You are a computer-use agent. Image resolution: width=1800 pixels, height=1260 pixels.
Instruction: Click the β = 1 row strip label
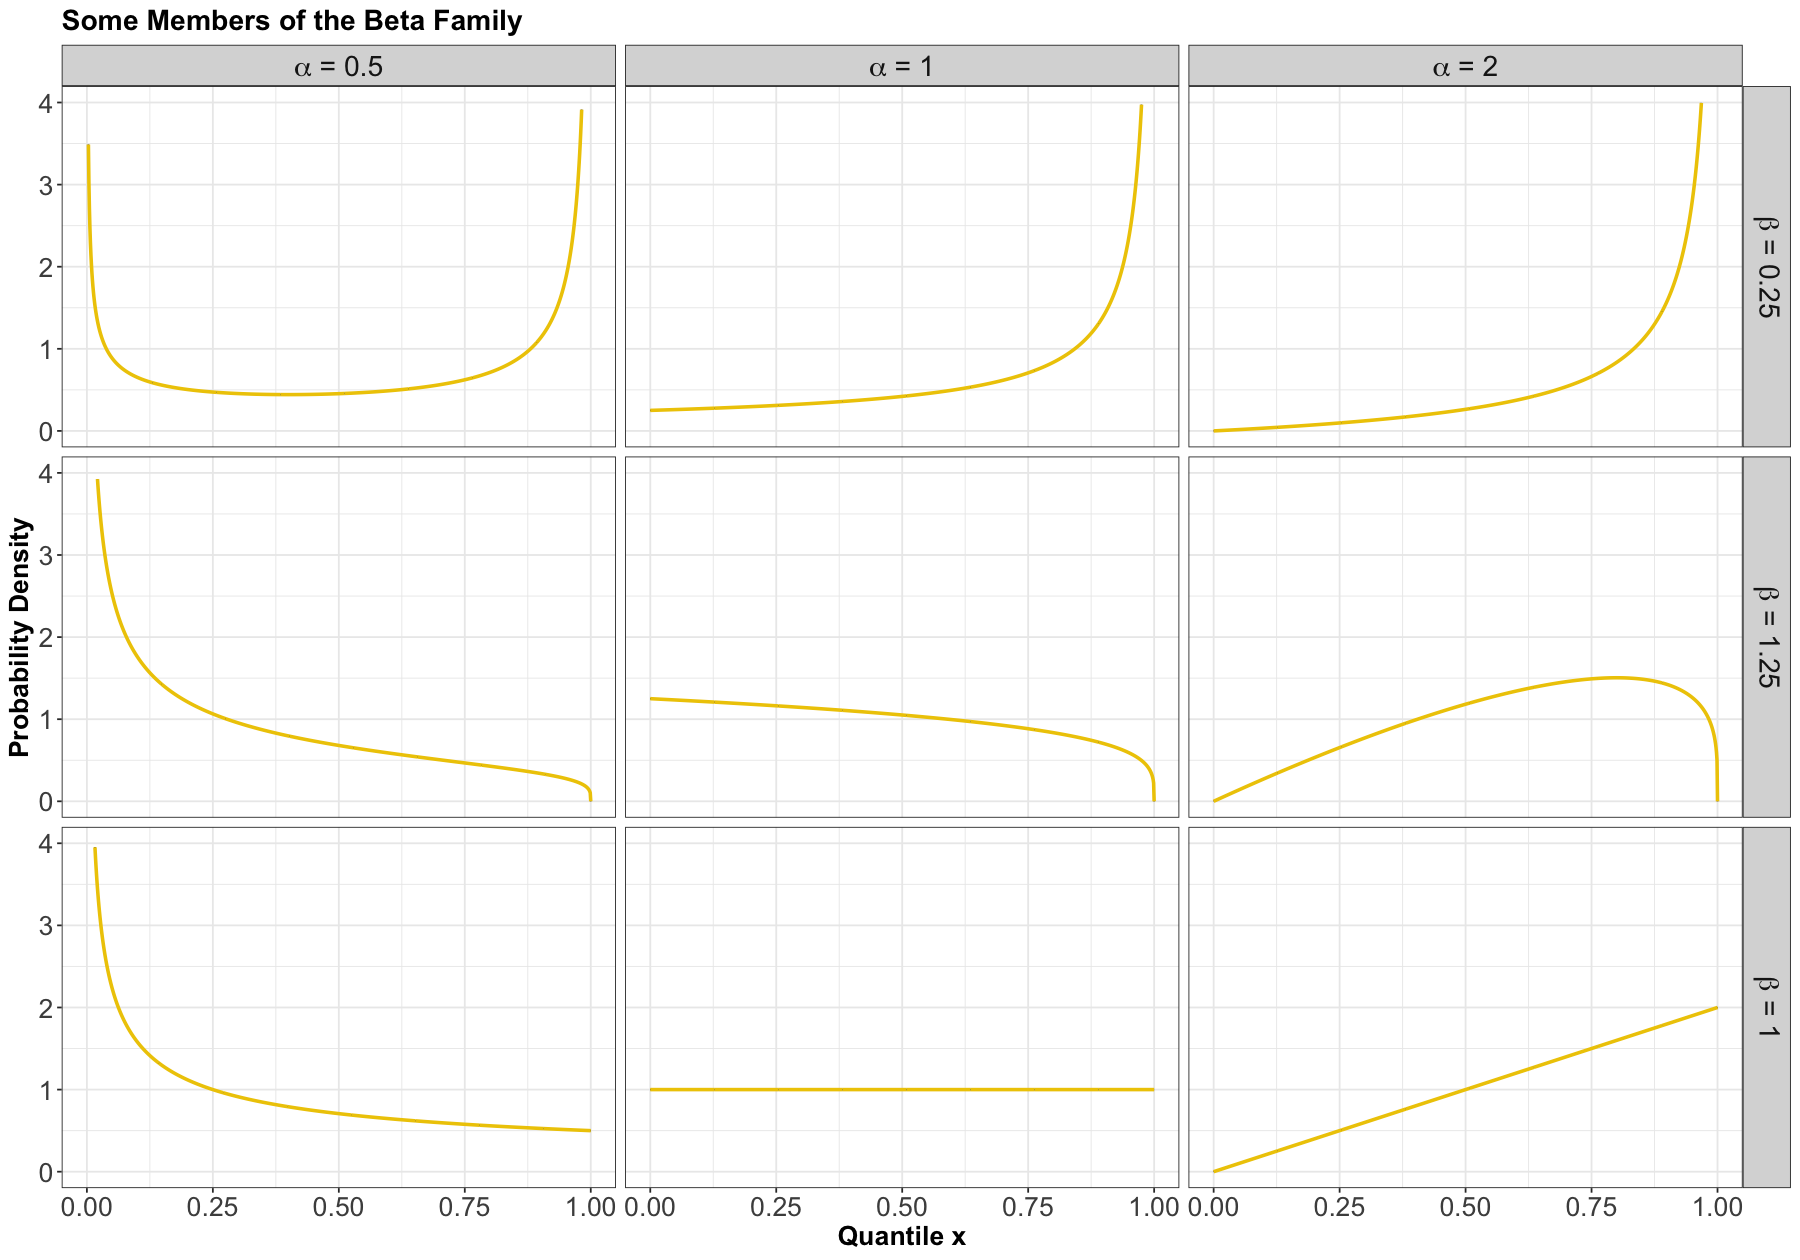1766,1007
